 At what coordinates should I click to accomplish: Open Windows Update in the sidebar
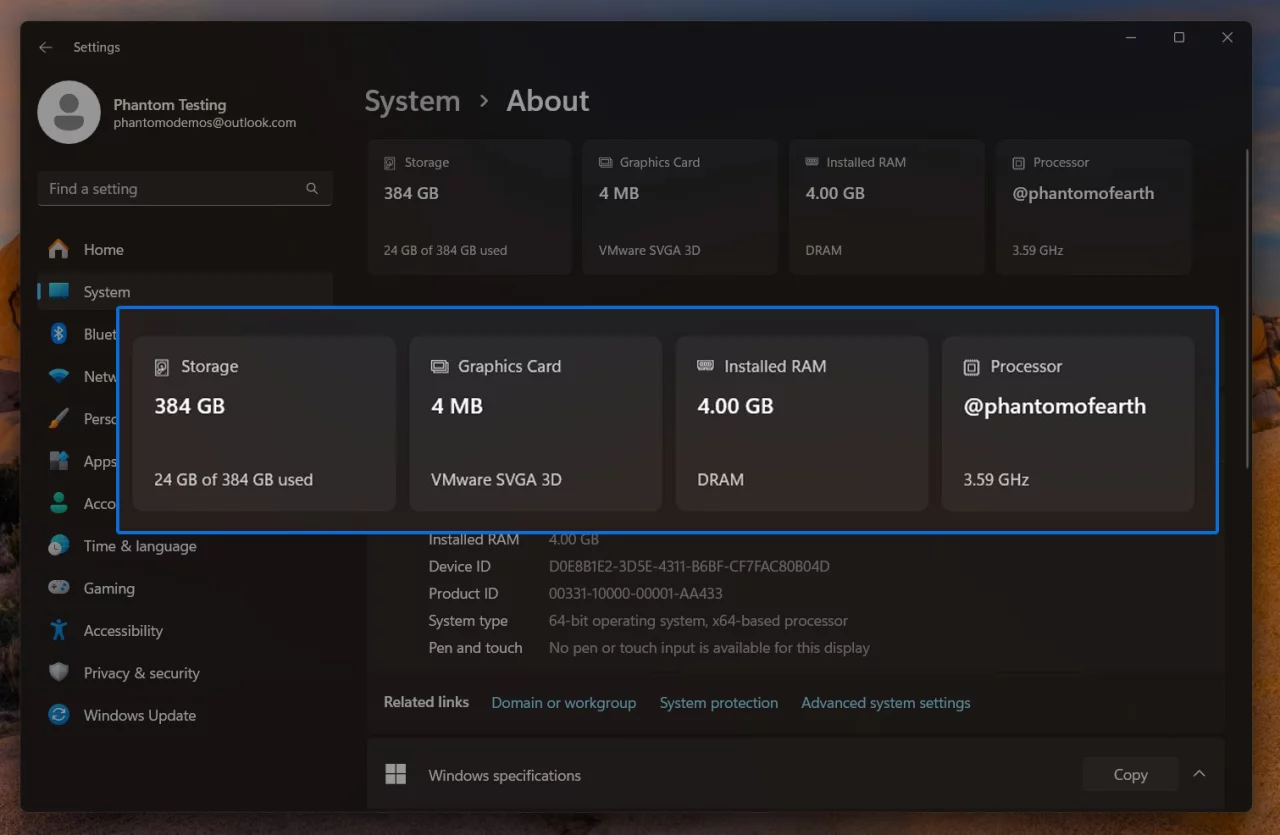tap(185, 715)
